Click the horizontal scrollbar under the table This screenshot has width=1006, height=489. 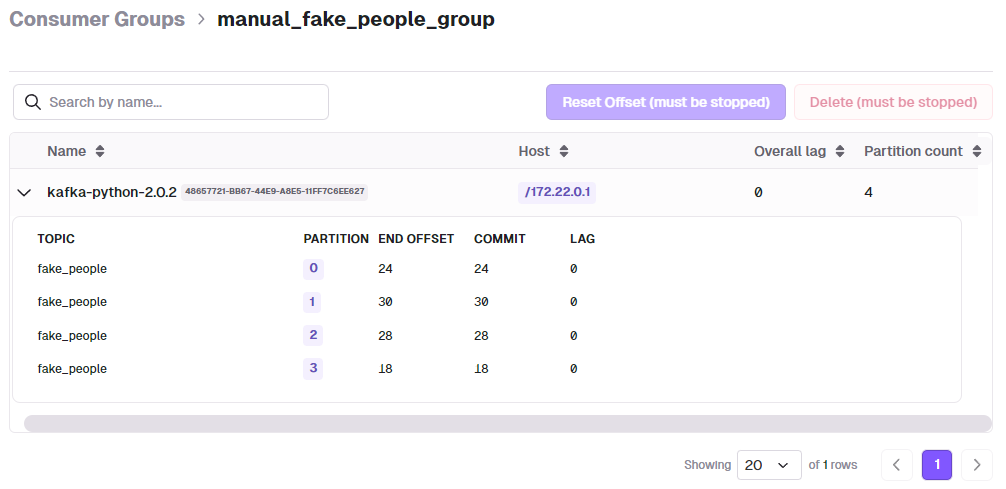pyautogui.click(x=507, y=424)
